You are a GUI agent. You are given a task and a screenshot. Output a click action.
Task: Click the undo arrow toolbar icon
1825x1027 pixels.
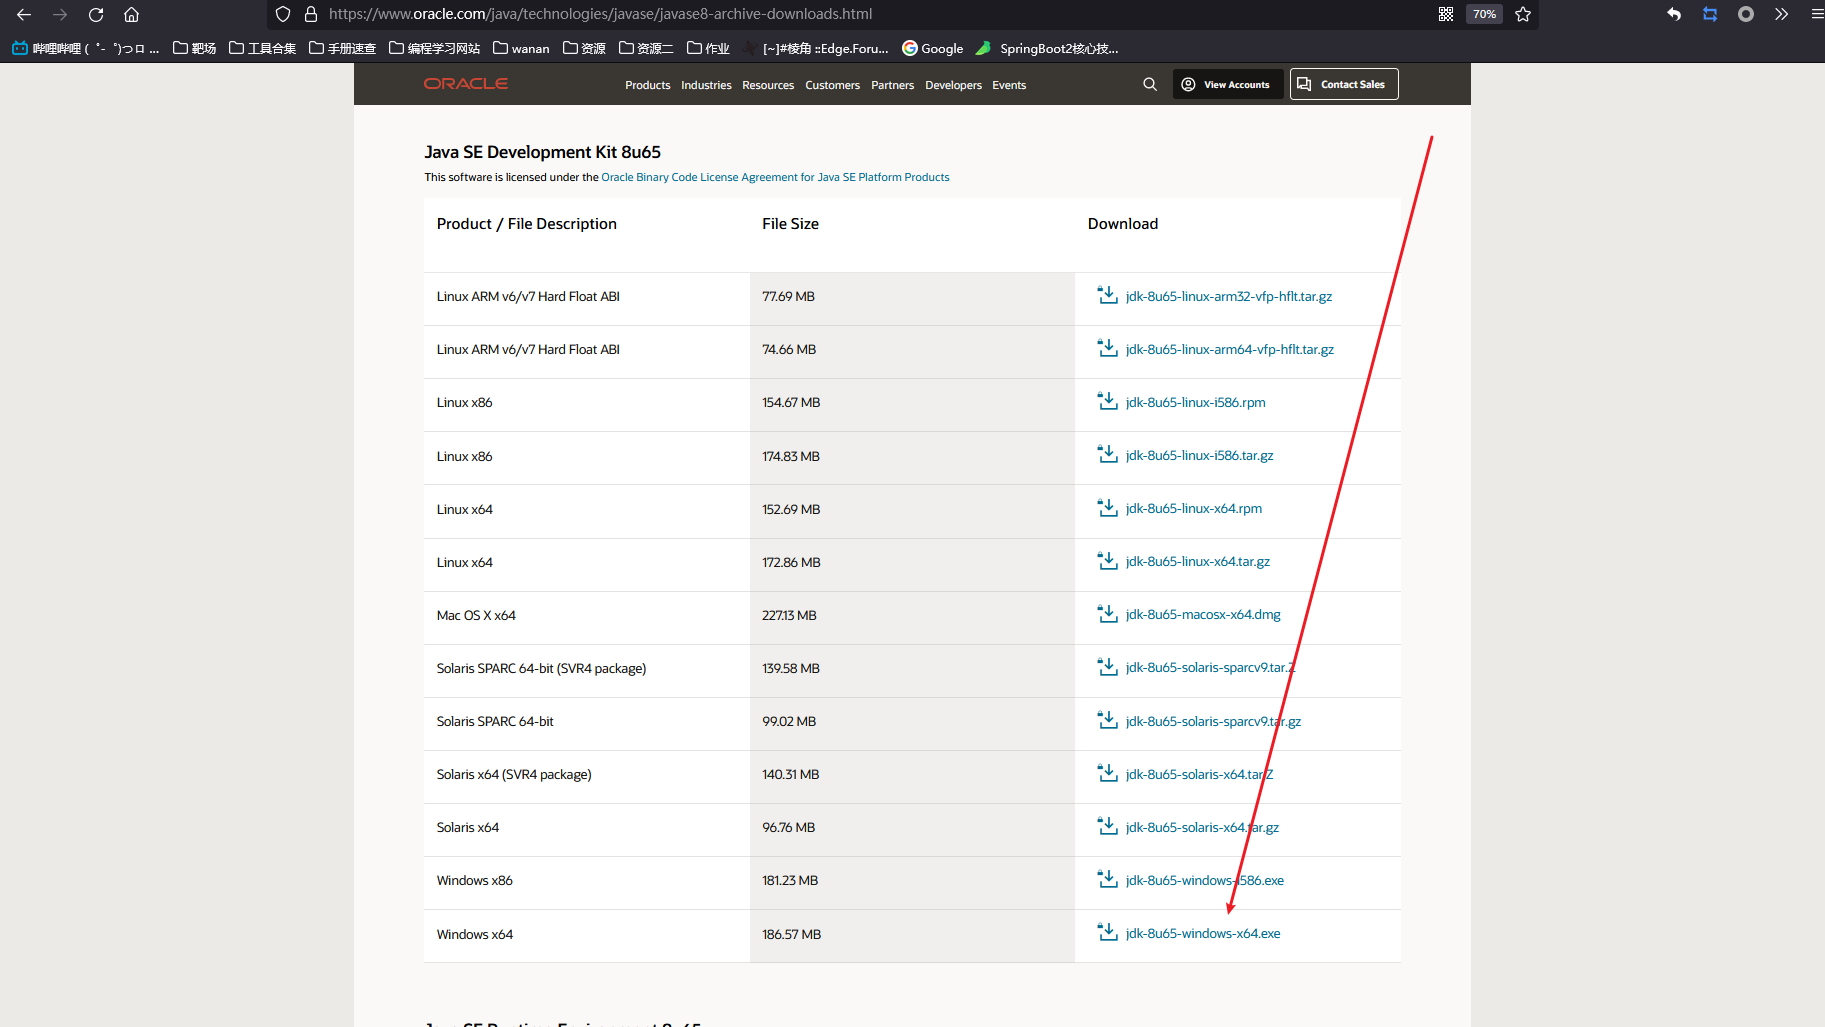(x=1674, y=14)
